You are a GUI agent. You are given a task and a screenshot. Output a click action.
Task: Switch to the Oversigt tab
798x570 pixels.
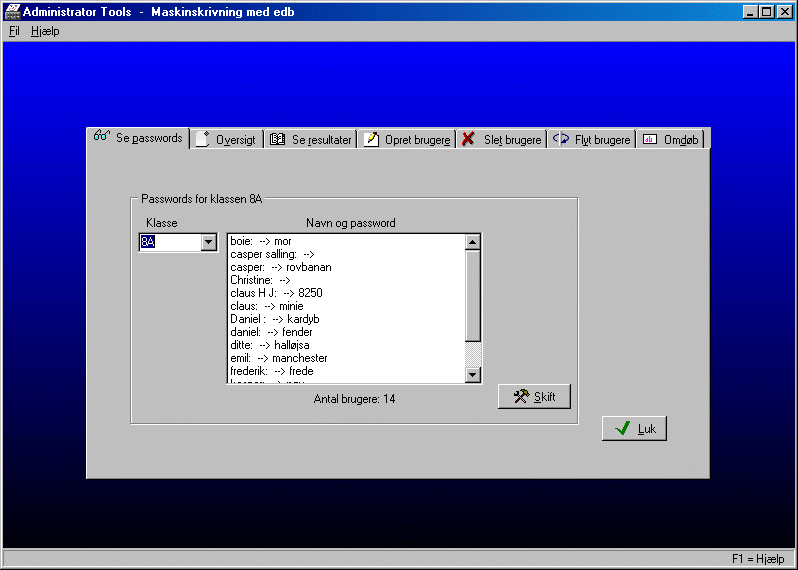click(227, 139)
